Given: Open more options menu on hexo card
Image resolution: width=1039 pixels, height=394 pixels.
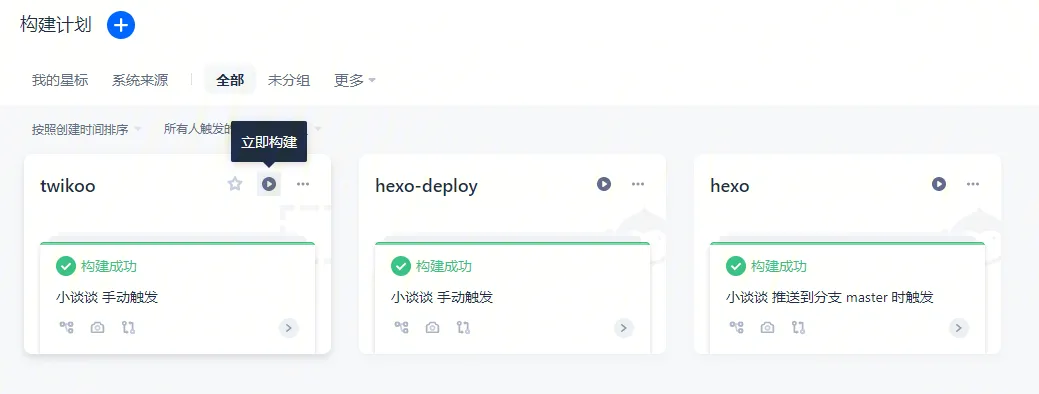Looking at the screenshot, I should pos(973,184).
